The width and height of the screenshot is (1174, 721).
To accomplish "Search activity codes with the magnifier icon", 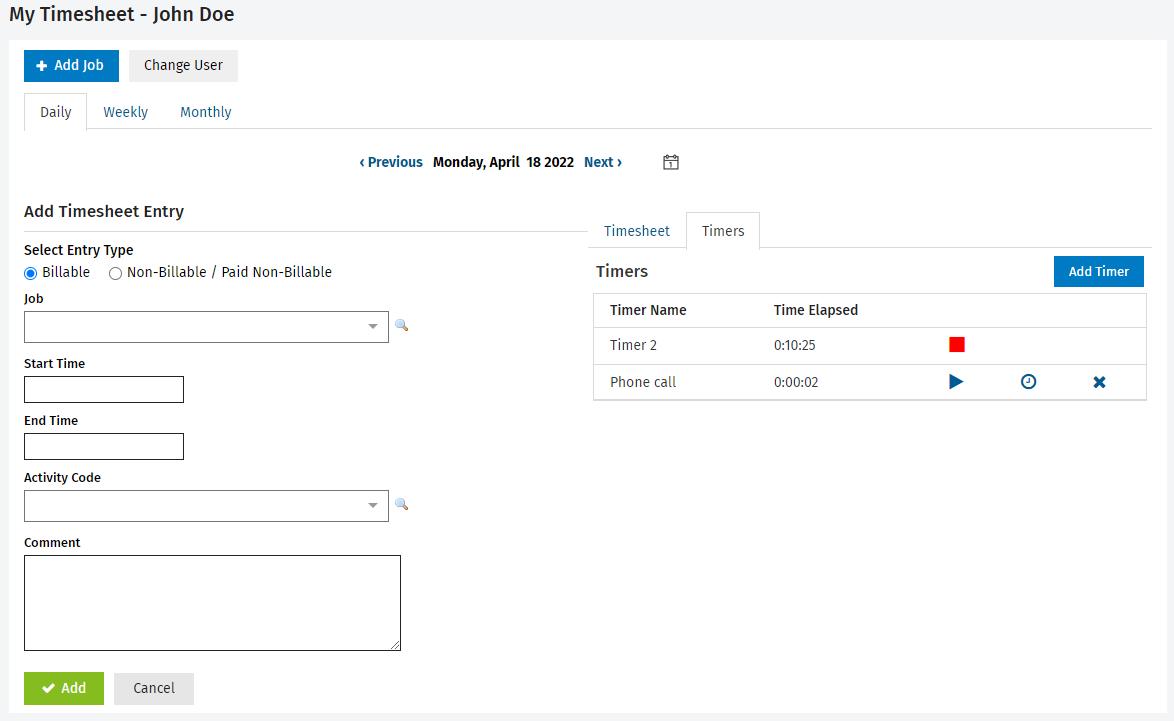I will (x=402, y=505).
